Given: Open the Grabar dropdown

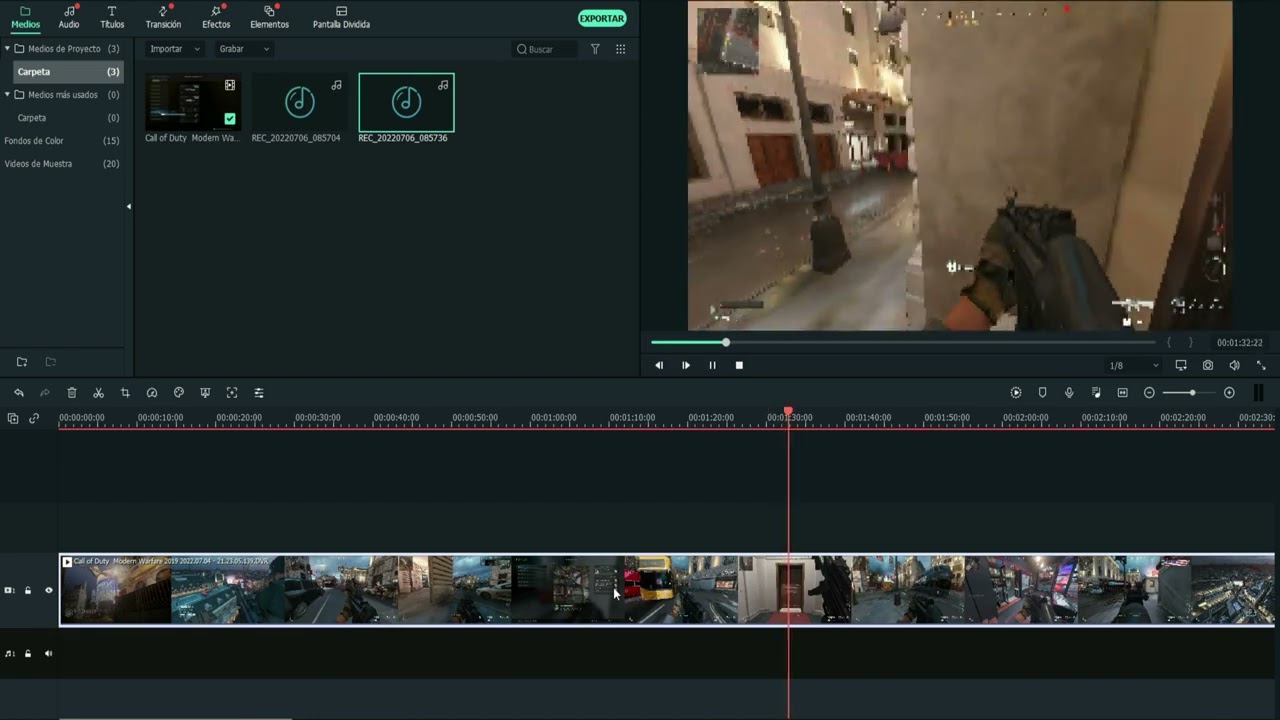Looking at the screenshot, I should [x=243, y=49].
